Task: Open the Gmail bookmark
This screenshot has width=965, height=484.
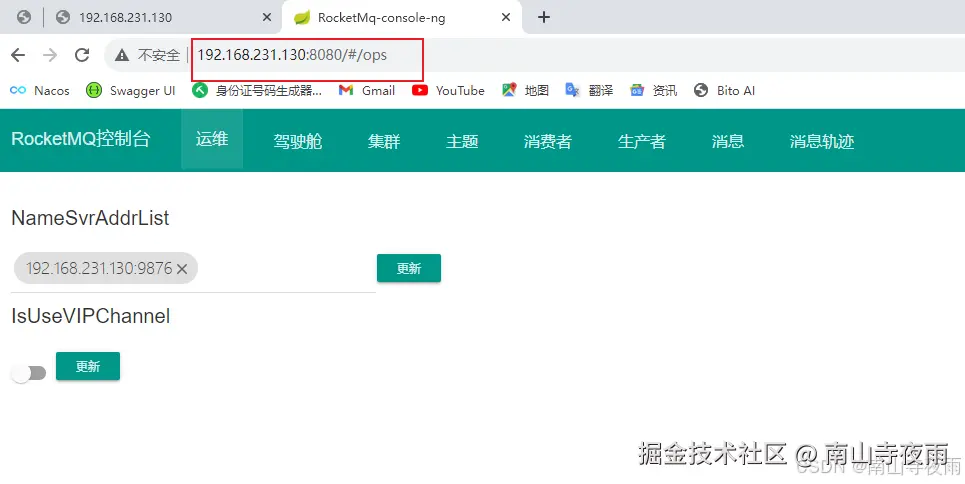Action: tap(367, 91)
